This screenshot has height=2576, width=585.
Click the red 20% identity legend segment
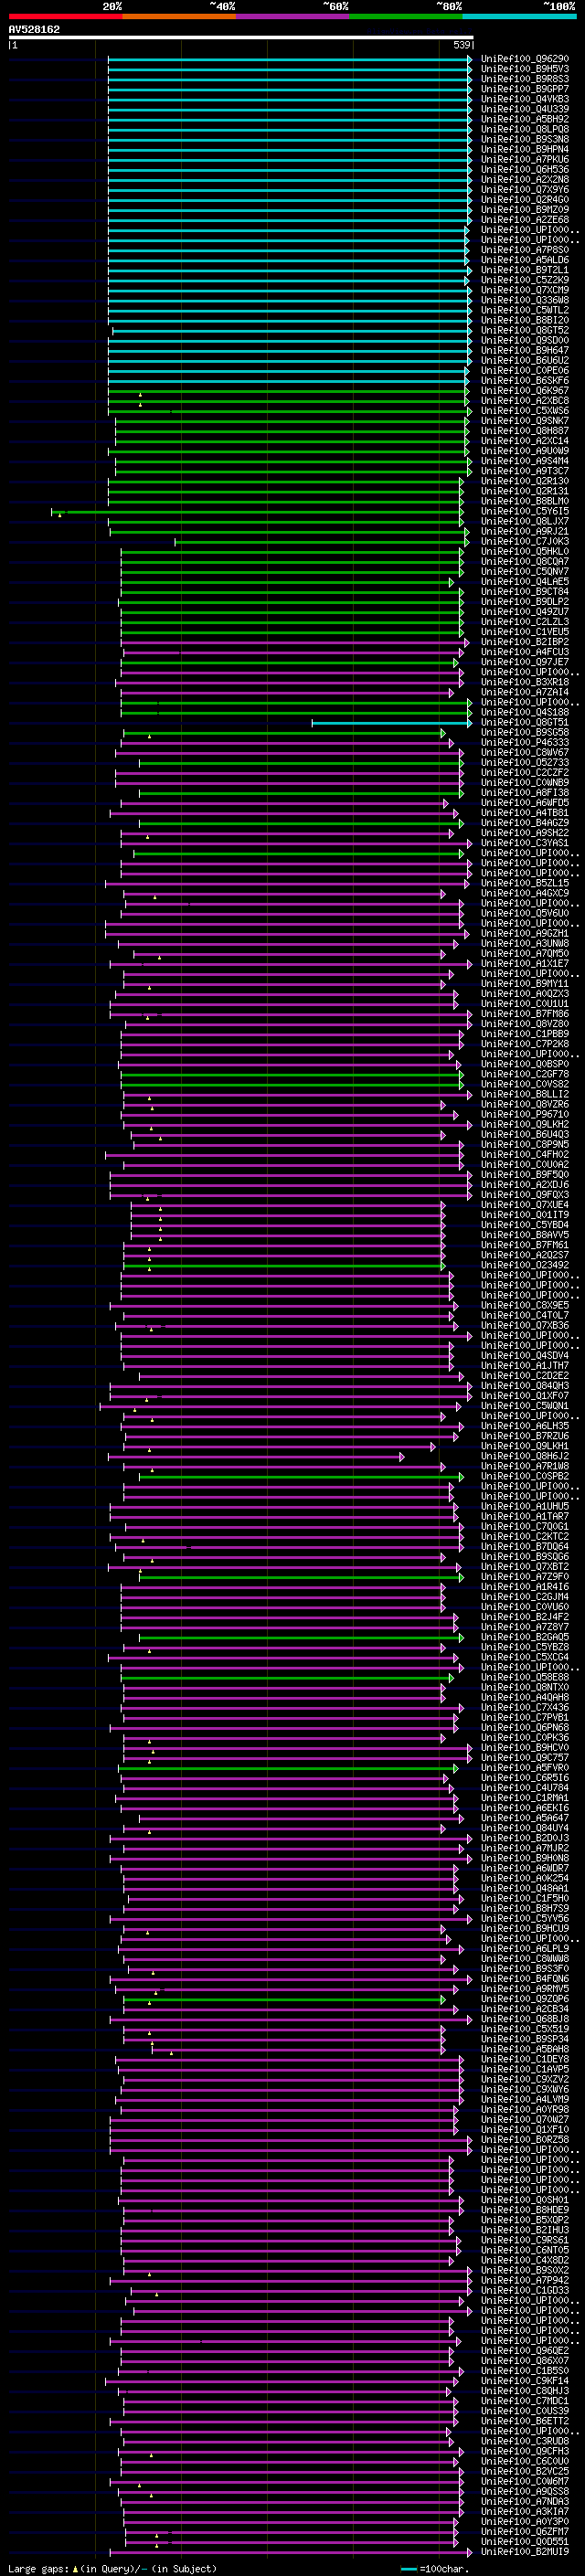coord(65,17)
